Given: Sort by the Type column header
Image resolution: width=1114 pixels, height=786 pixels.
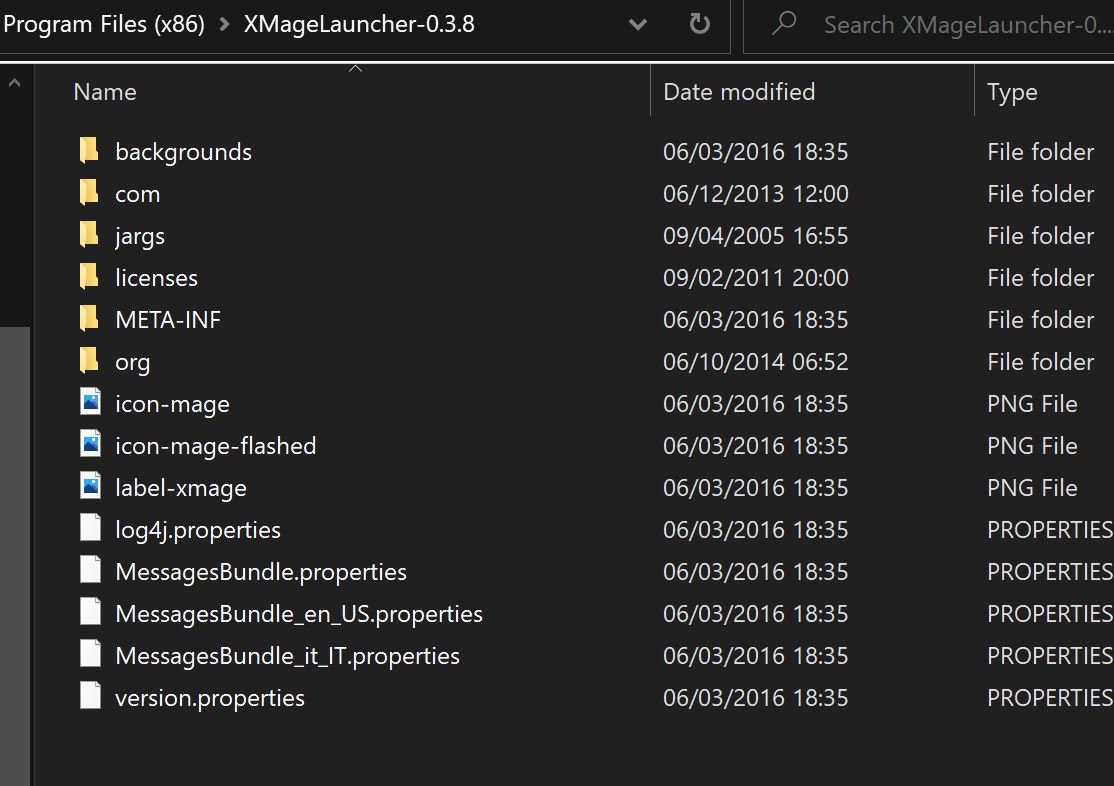Looking at the screenshot, I should pyautogui.click(x=1012, y=92).
